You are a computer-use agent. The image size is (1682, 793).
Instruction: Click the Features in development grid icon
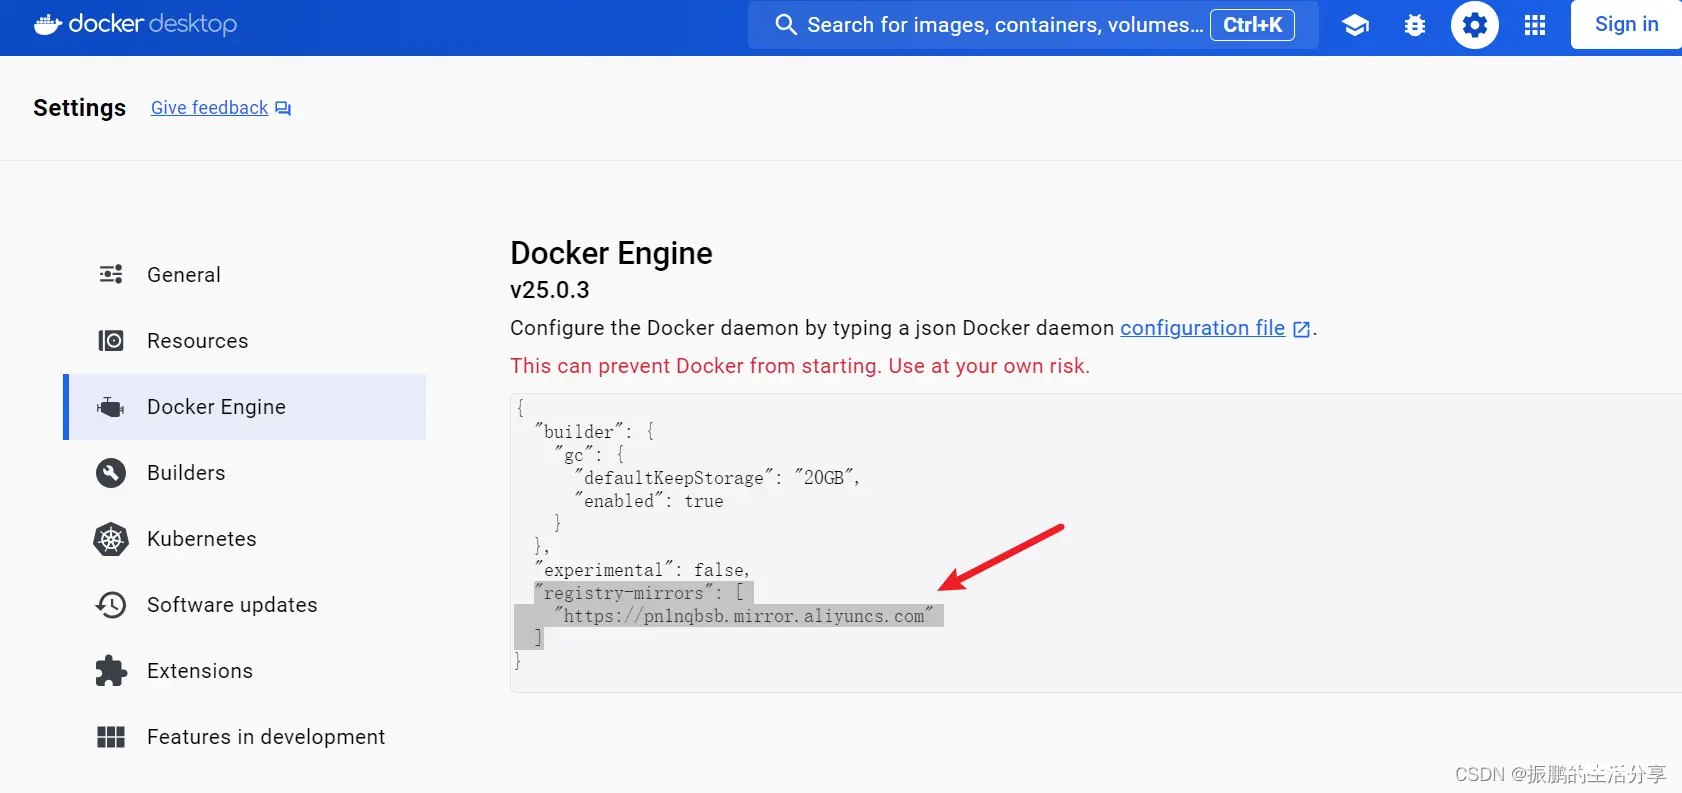pyautogui.click(x=111, y=737)
